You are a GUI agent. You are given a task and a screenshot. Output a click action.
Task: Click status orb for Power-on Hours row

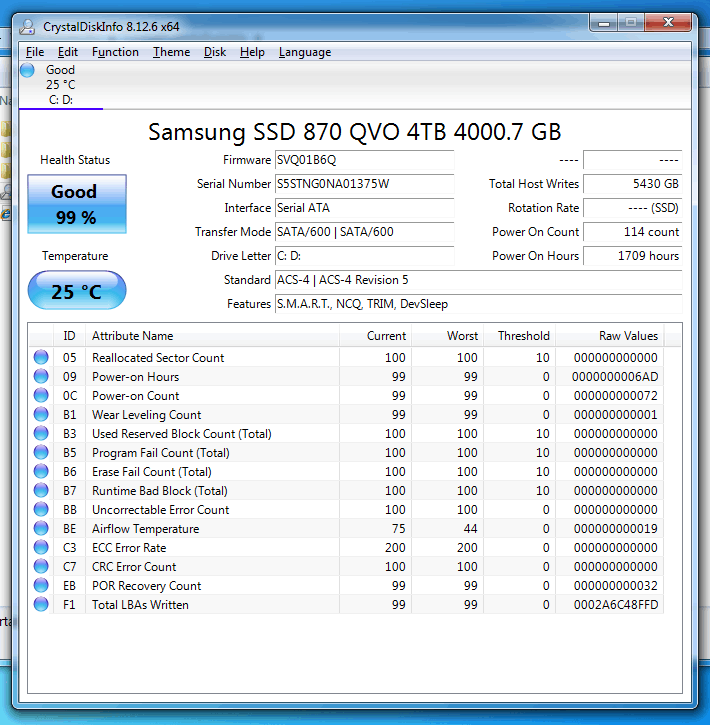click(41, 376)
